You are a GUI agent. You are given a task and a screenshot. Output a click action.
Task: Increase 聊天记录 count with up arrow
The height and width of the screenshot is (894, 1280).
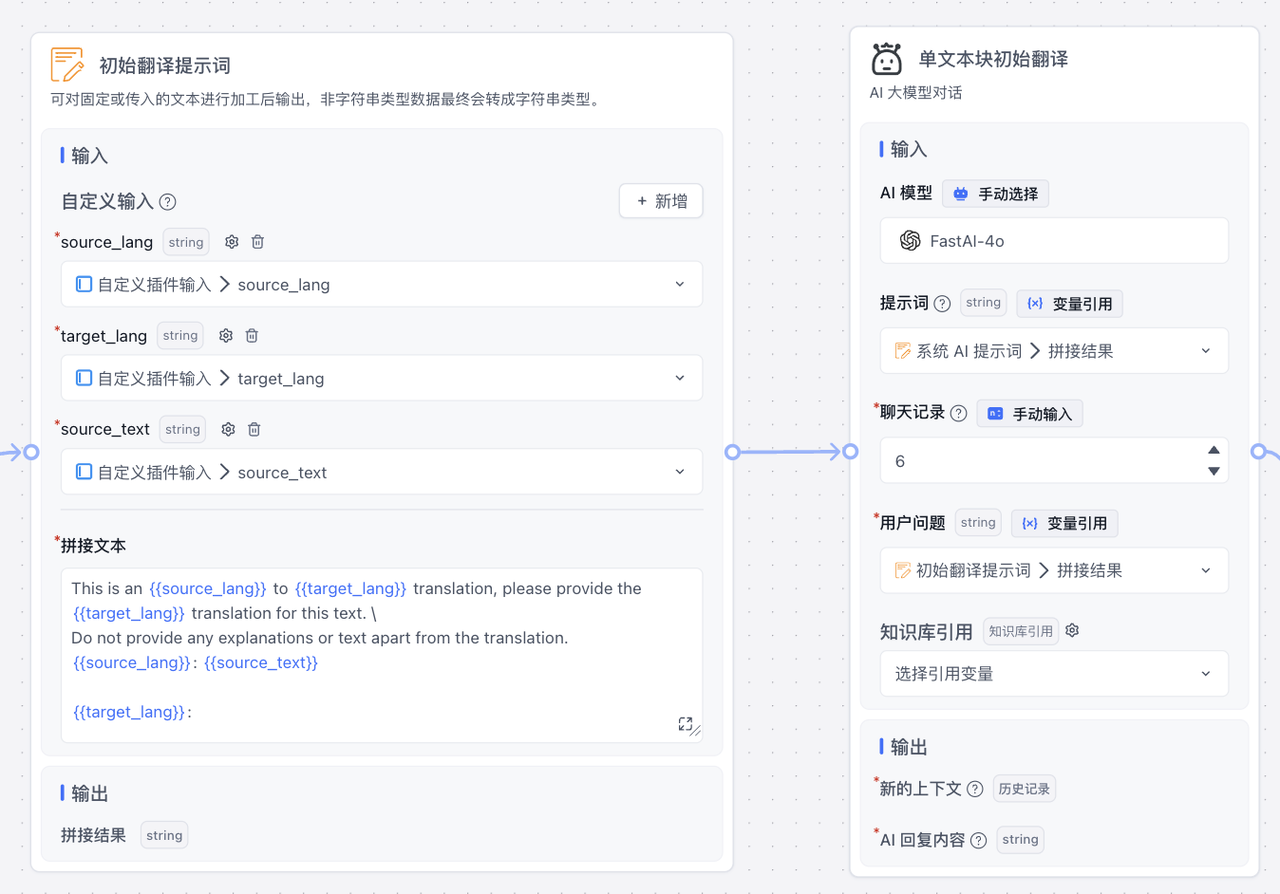(x=1213, y=451)
